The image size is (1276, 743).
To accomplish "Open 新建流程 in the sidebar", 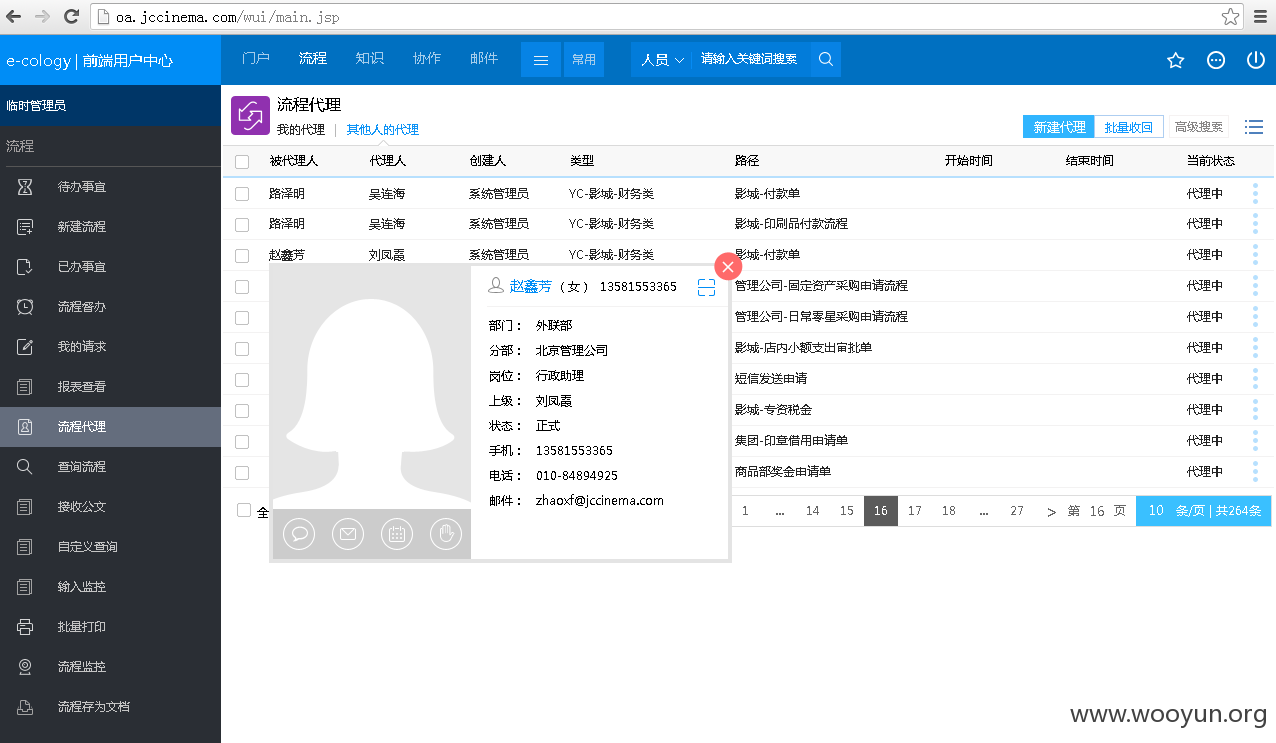I will [110, 227].
